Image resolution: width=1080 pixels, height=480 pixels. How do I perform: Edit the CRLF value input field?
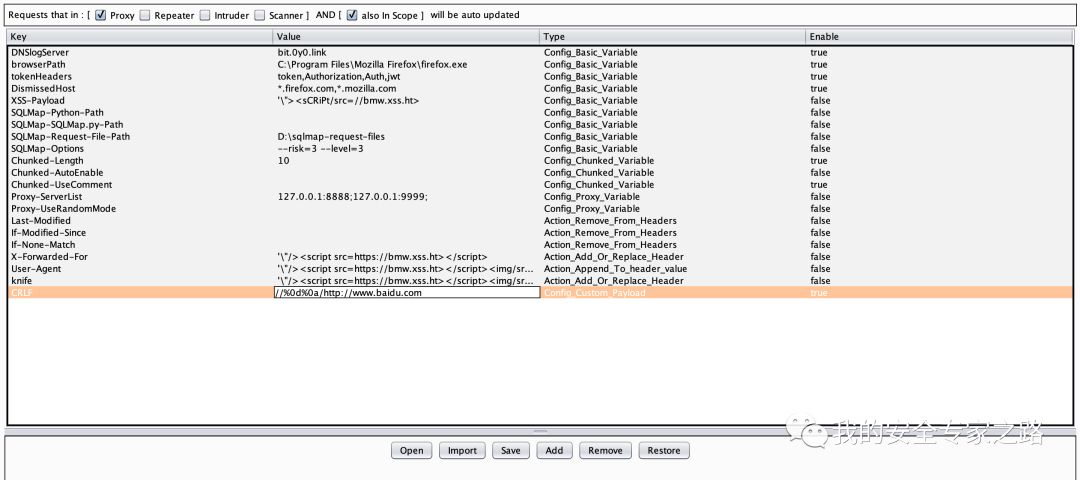[x=406, y=293]
